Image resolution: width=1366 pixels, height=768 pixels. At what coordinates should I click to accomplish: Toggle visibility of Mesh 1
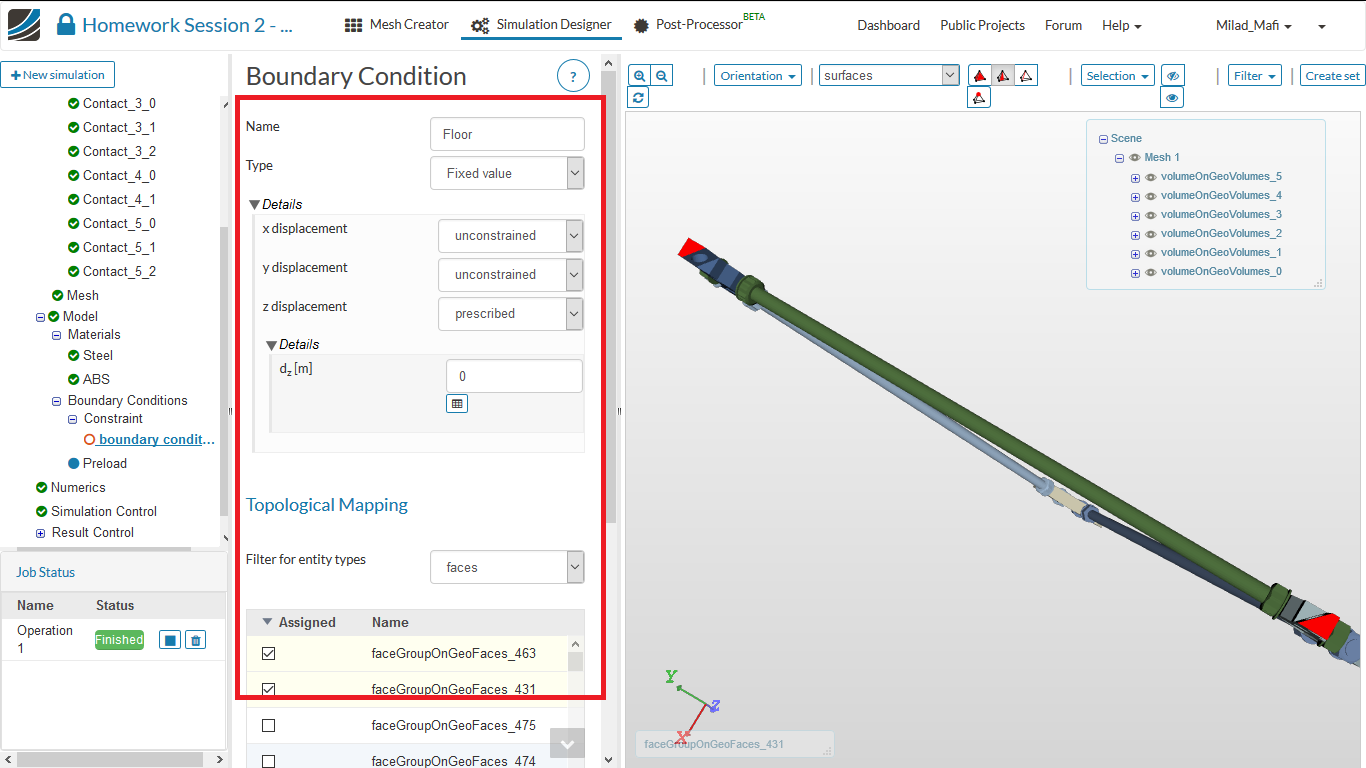coord(1135,158)
